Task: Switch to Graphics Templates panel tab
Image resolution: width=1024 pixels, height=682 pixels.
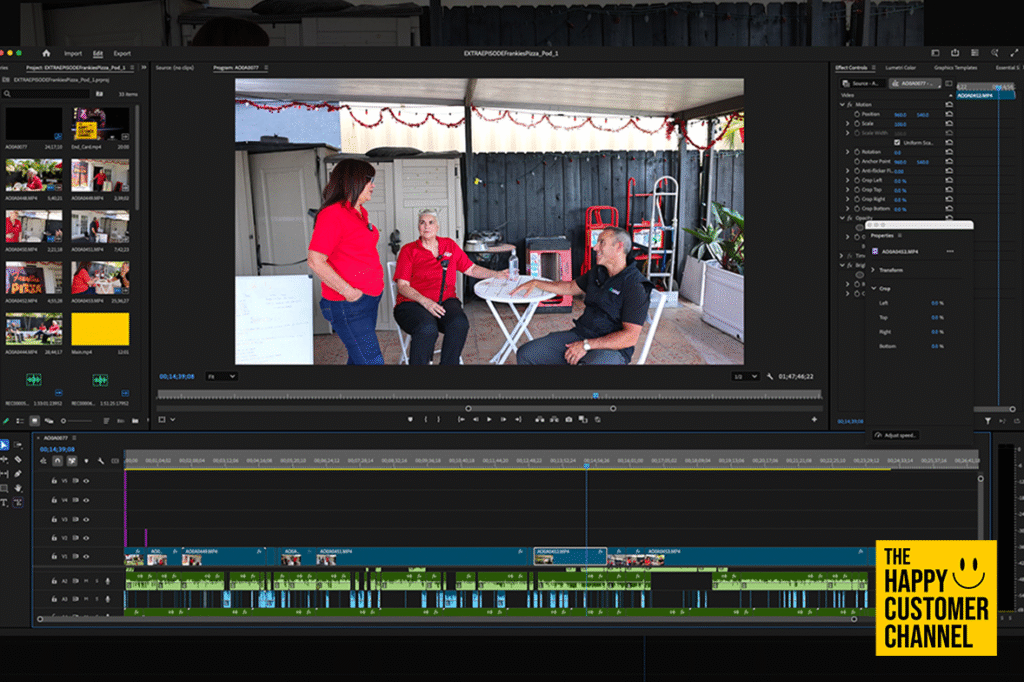Action: click(955, 68)
